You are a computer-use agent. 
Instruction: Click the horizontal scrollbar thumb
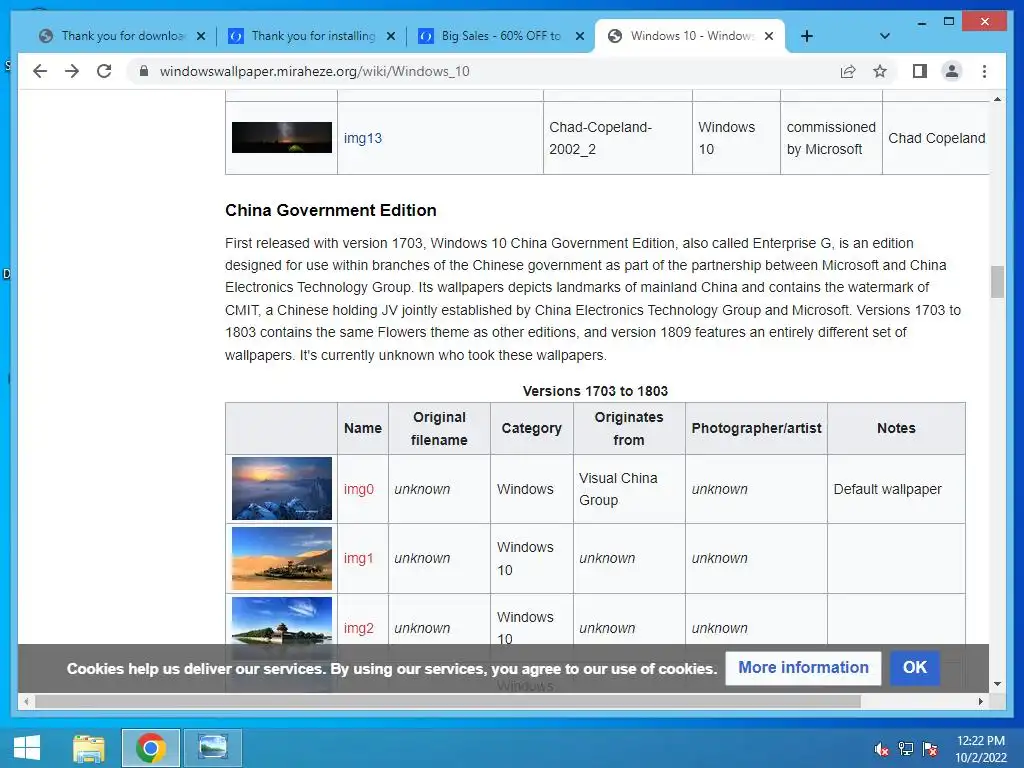point(448,701)
